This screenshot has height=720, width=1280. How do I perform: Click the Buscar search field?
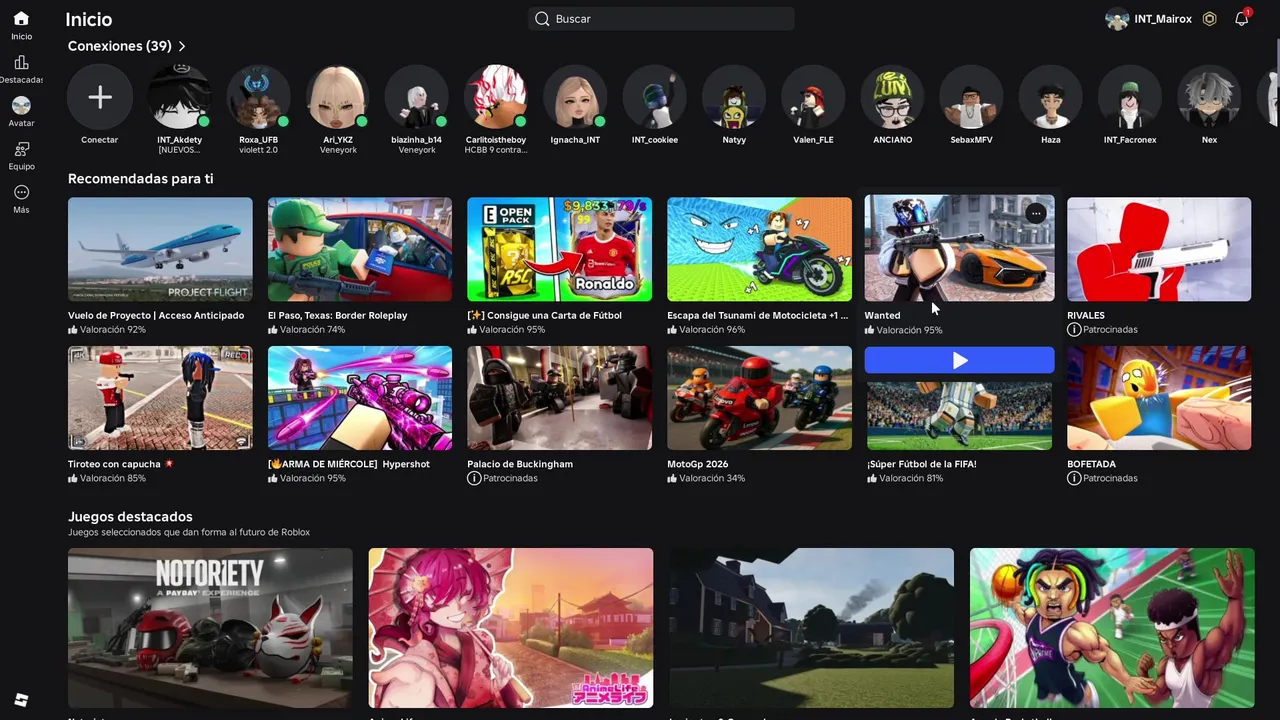[x=661, y=19]
